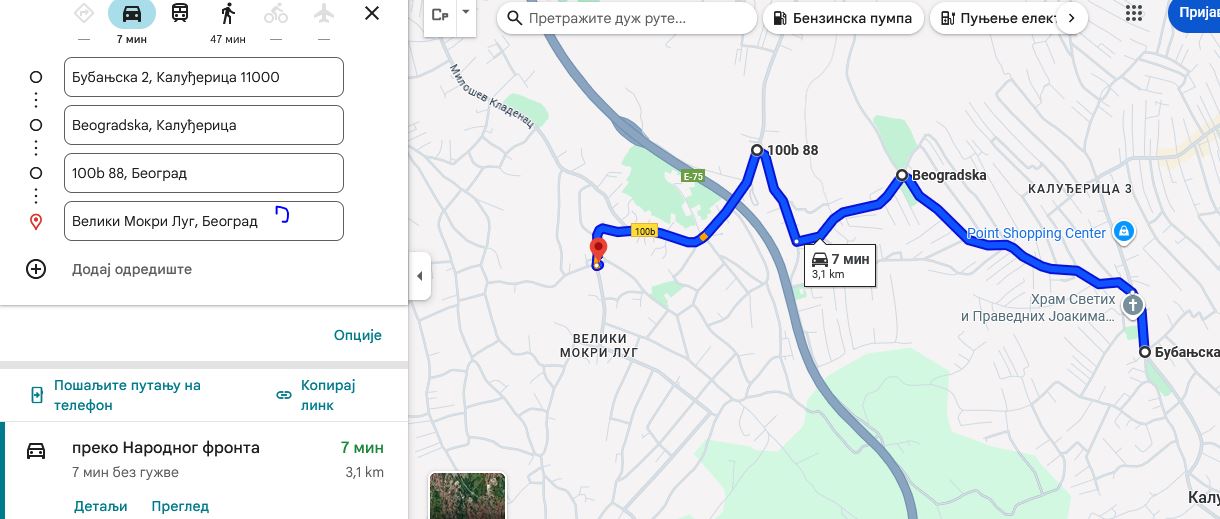Click the add destination plus icon
Viewport: 1220px width, 519px height.
click(36, 269)
